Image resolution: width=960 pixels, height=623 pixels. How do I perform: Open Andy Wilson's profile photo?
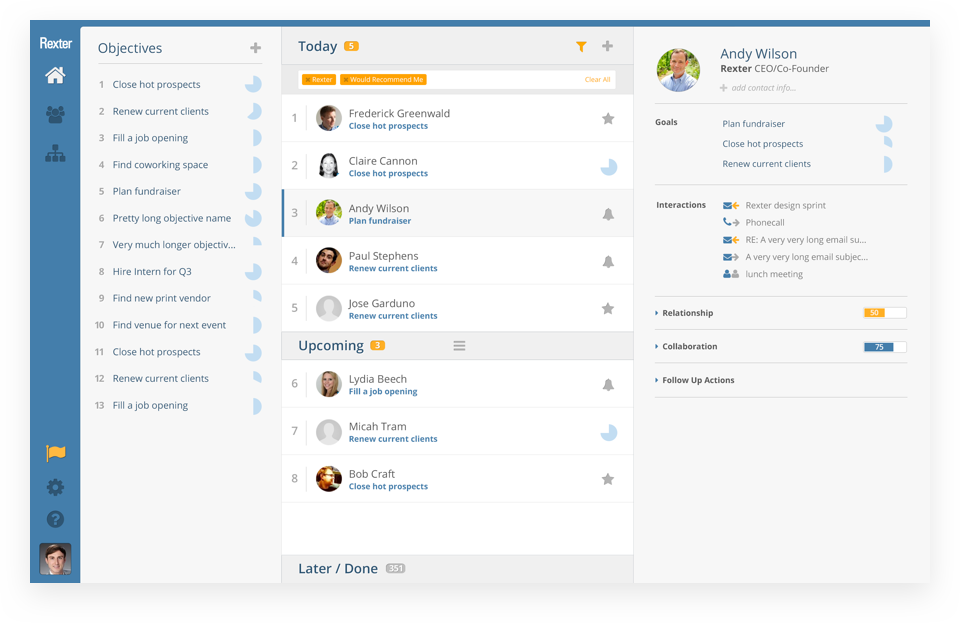coord(678,70)
